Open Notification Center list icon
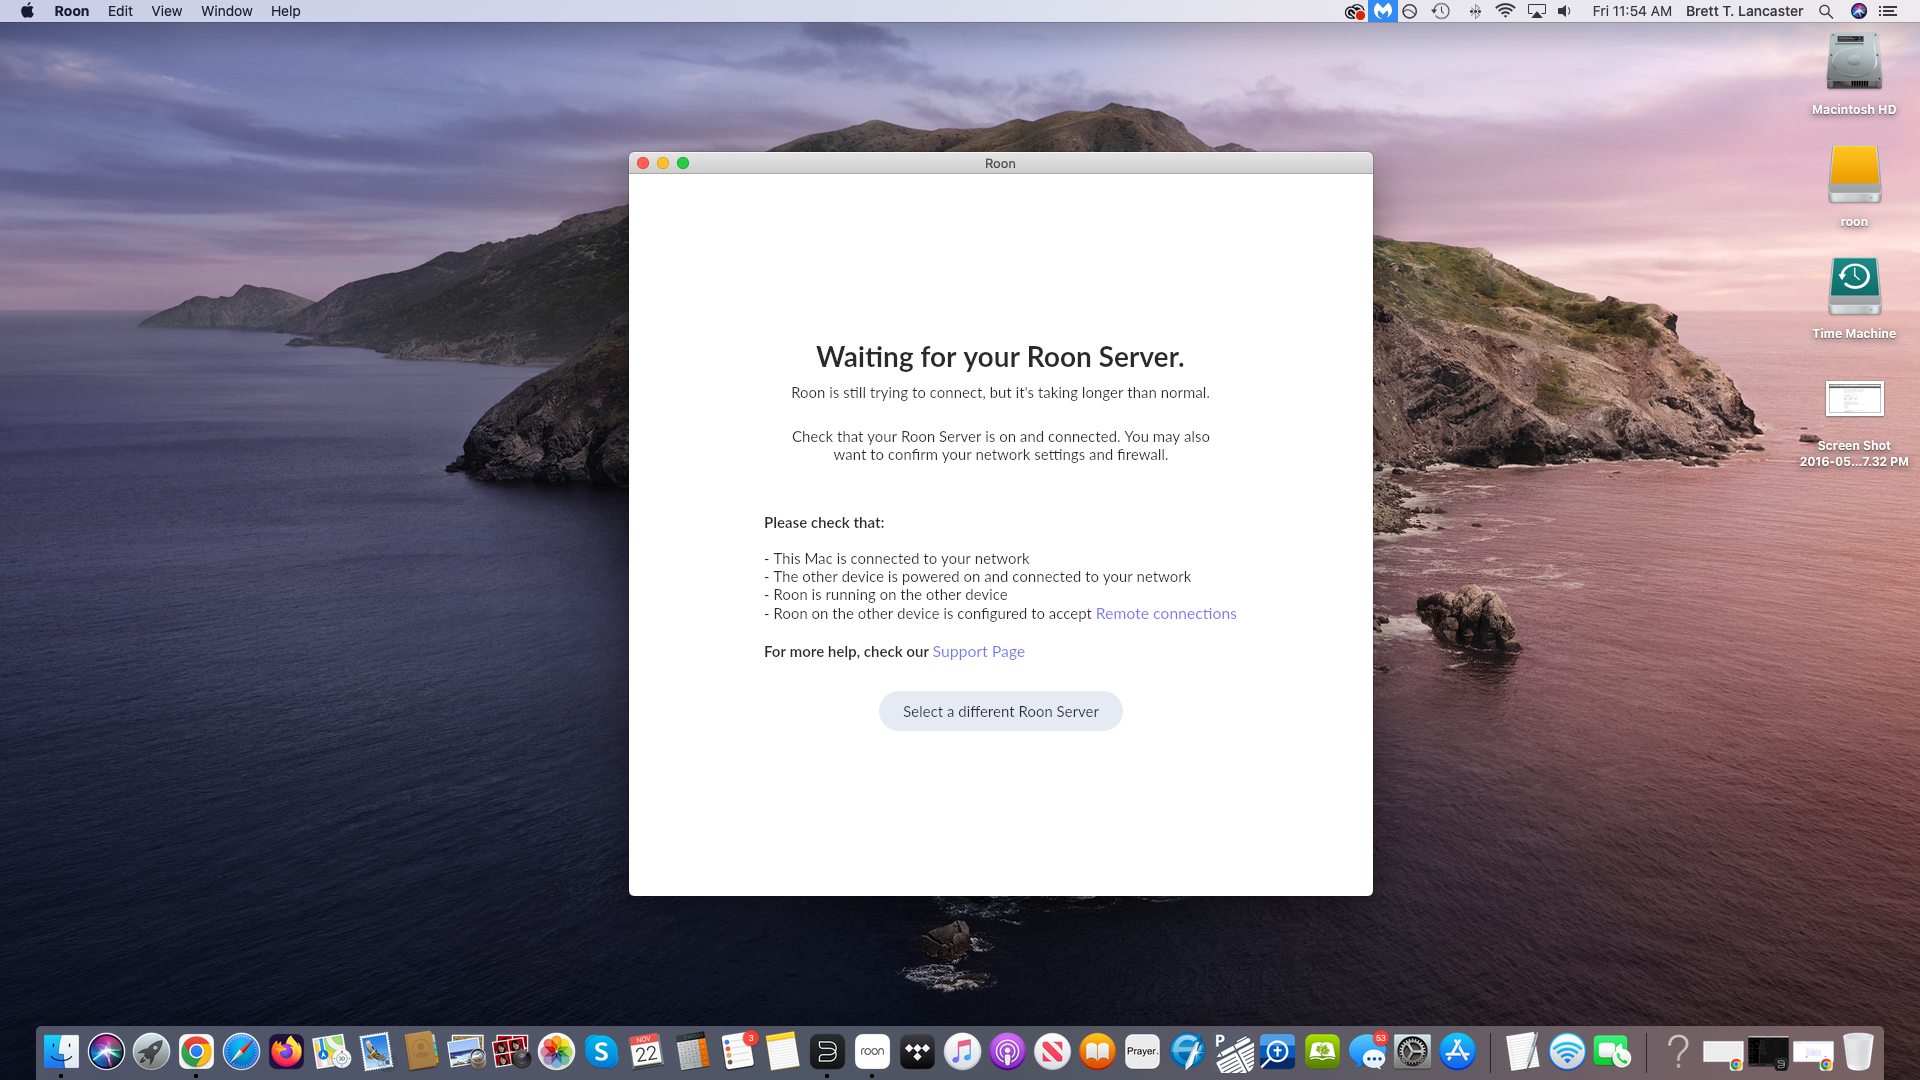The width and height of the screenshot is (1920, 1080). tap(1888, 11)
